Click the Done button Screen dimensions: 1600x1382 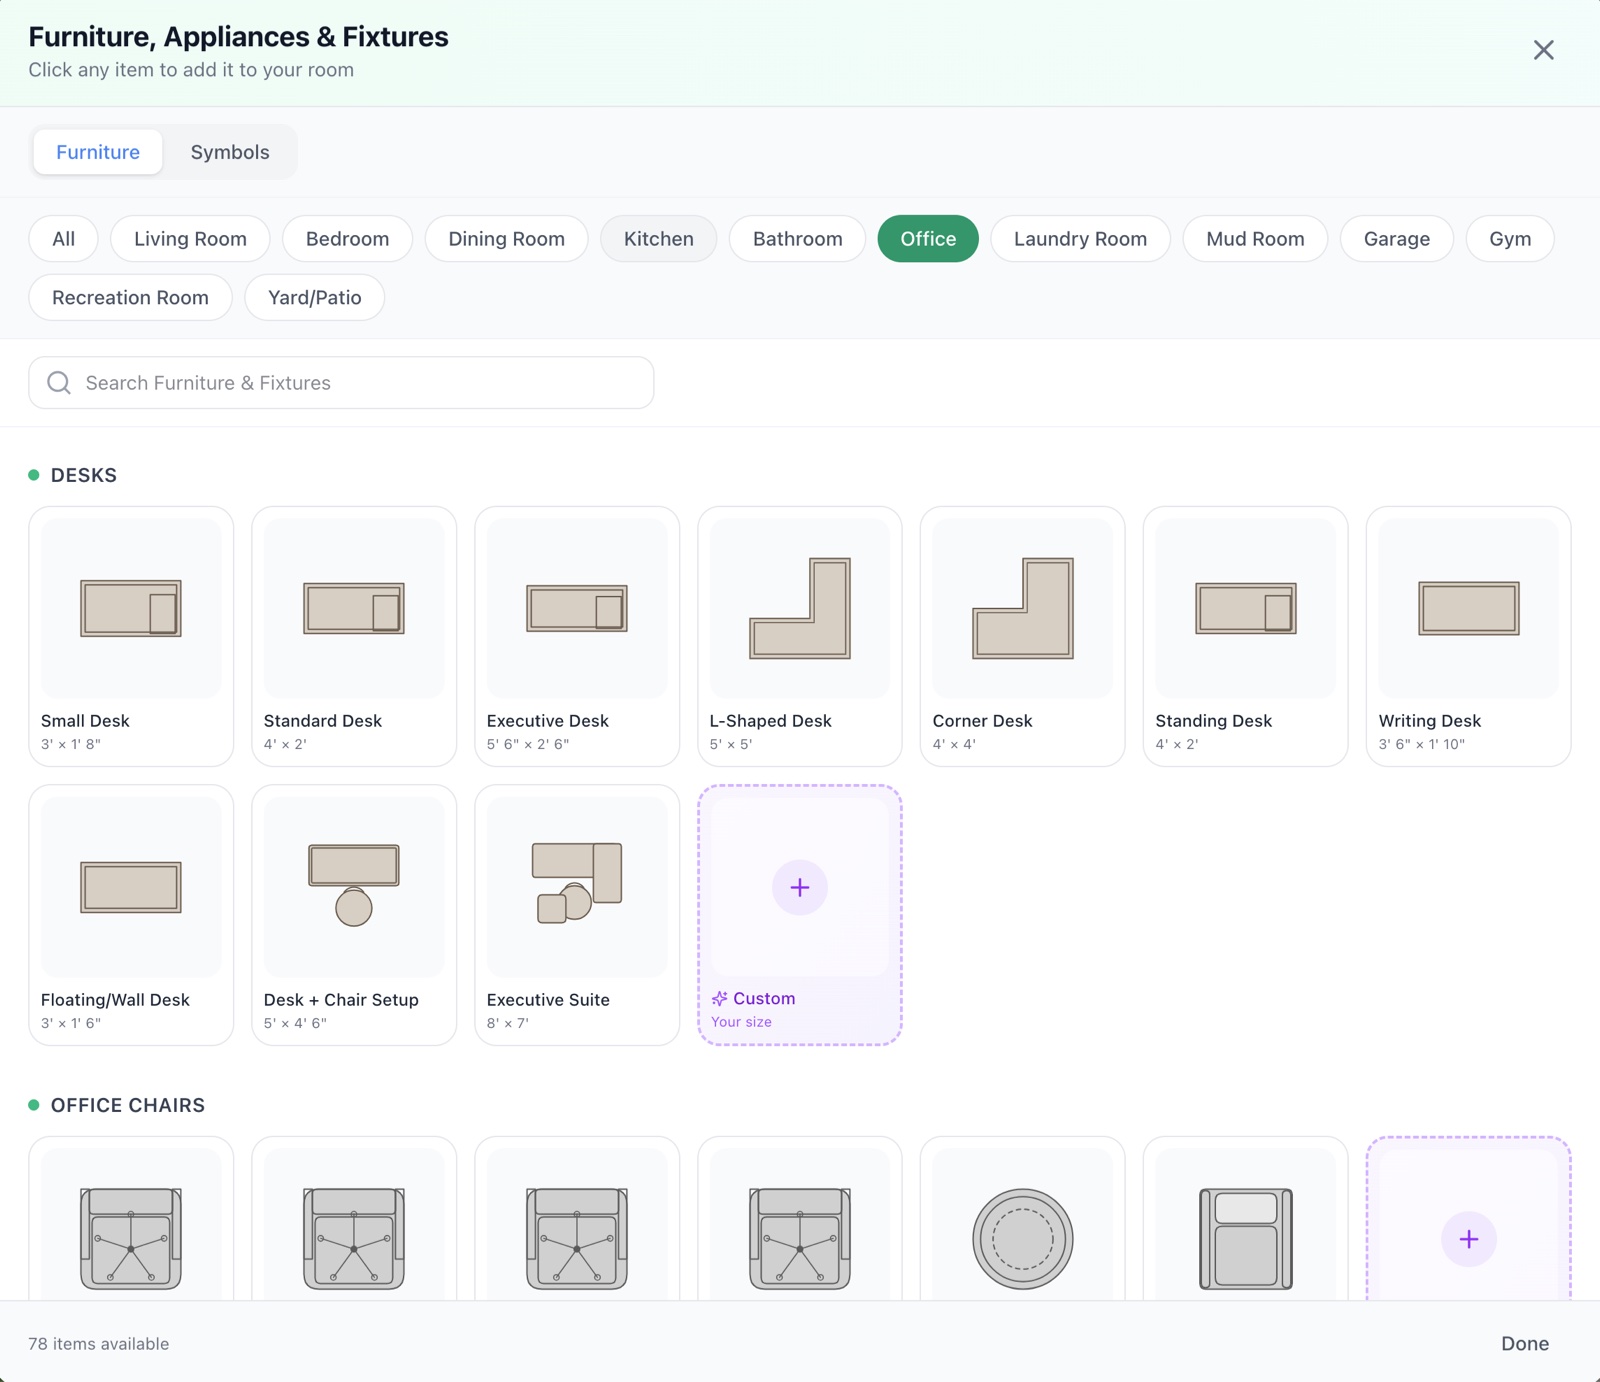(1525, 1344)
